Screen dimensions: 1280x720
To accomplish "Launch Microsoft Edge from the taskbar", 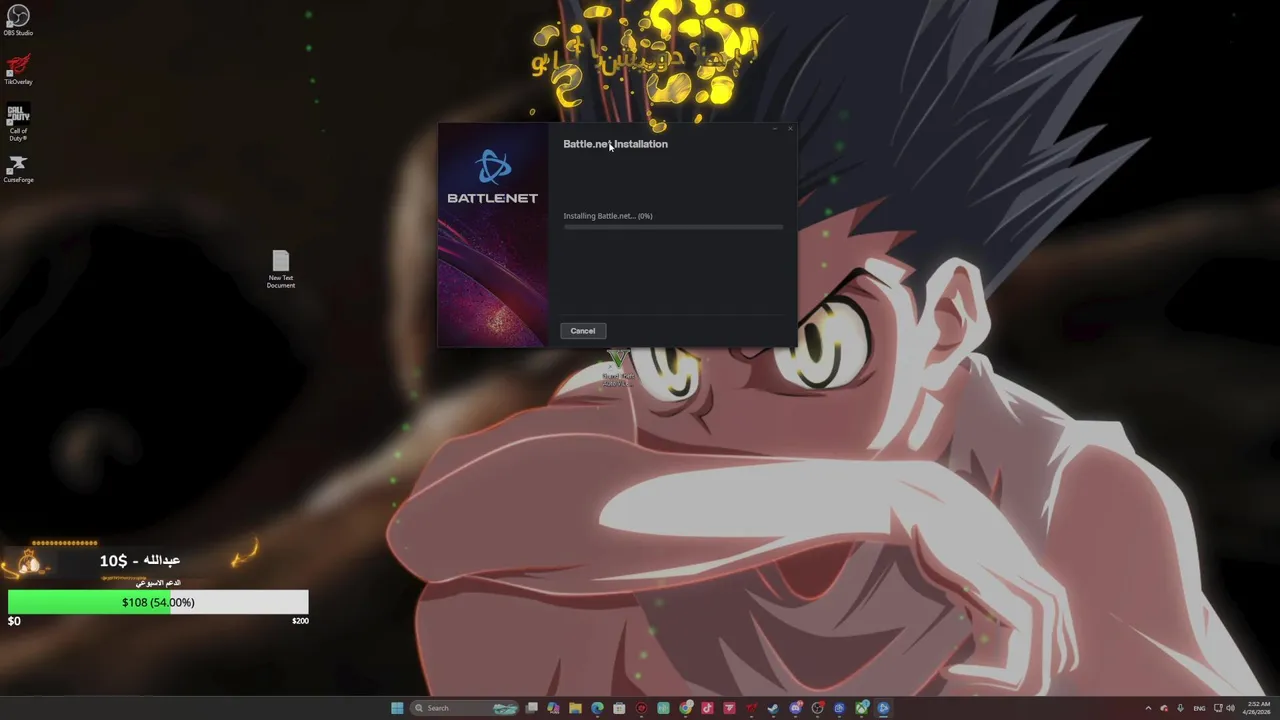I will click(x=597, y=708).
